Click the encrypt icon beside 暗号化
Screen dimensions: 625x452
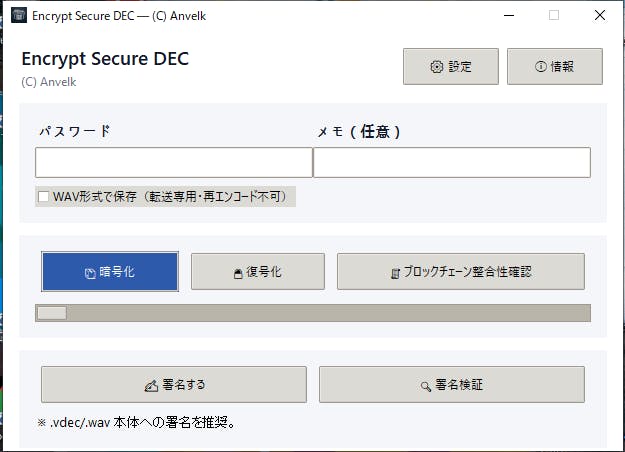point(90,272)
